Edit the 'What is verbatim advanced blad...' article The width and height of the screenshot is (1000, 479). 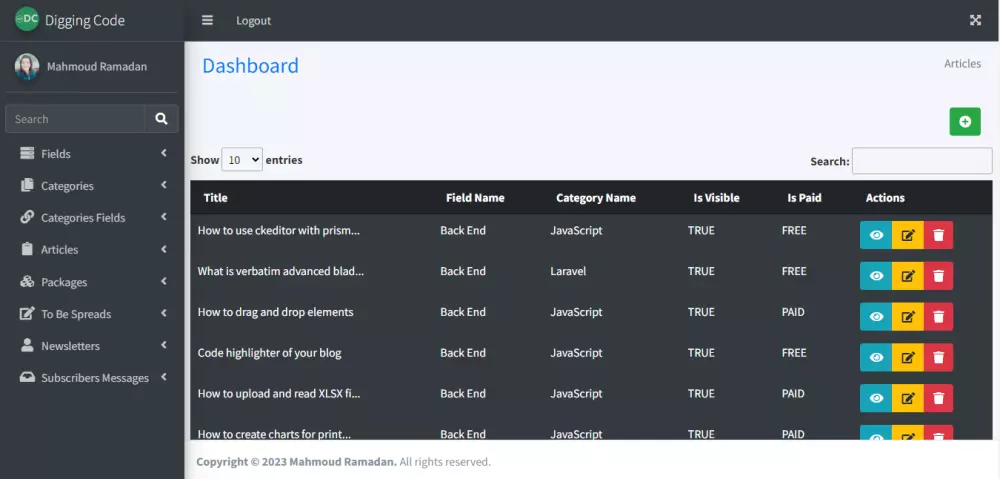907,276
